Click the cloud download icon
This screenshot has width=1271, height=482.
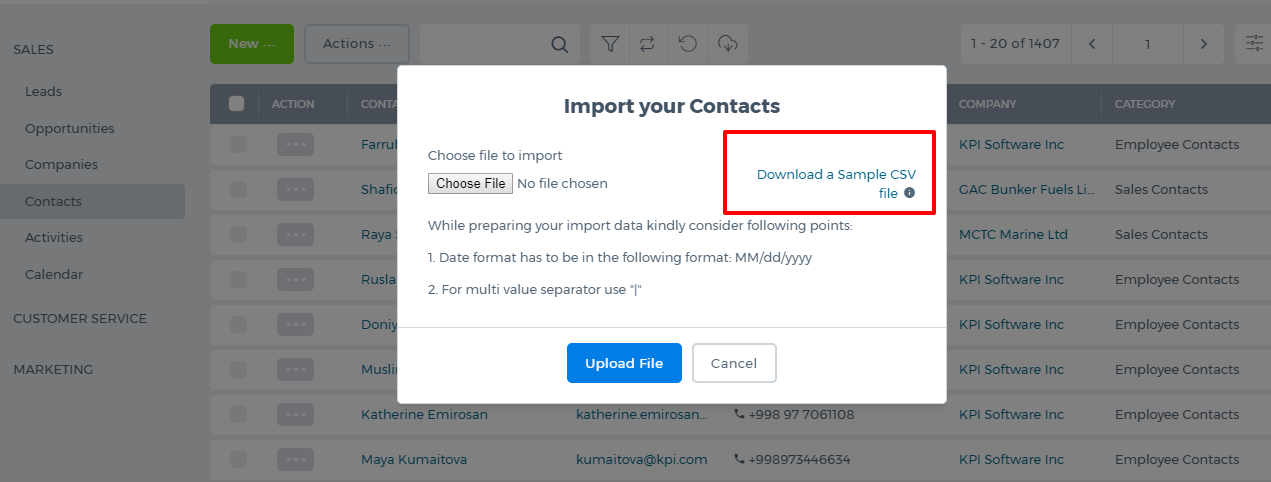tap(727, 44)
